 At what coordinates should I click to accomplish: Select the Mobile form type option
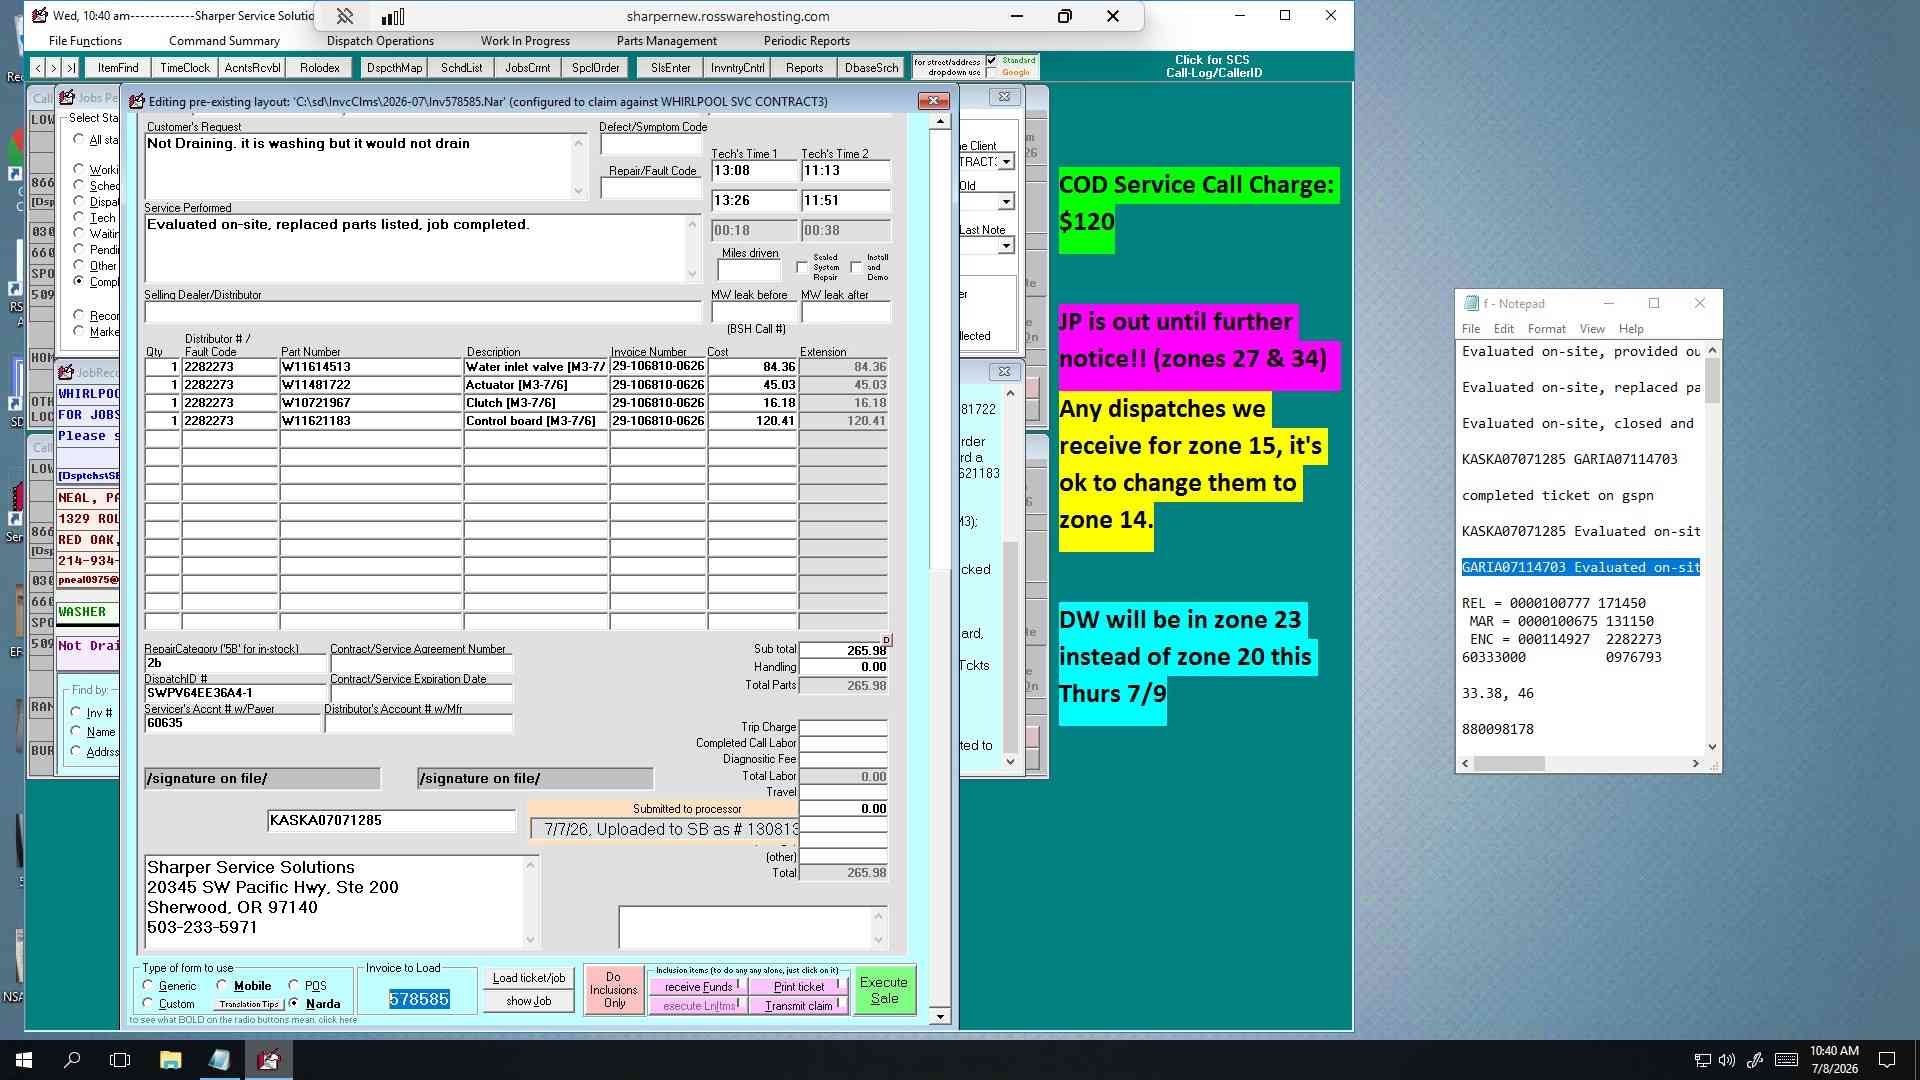[x=222, y=985]
